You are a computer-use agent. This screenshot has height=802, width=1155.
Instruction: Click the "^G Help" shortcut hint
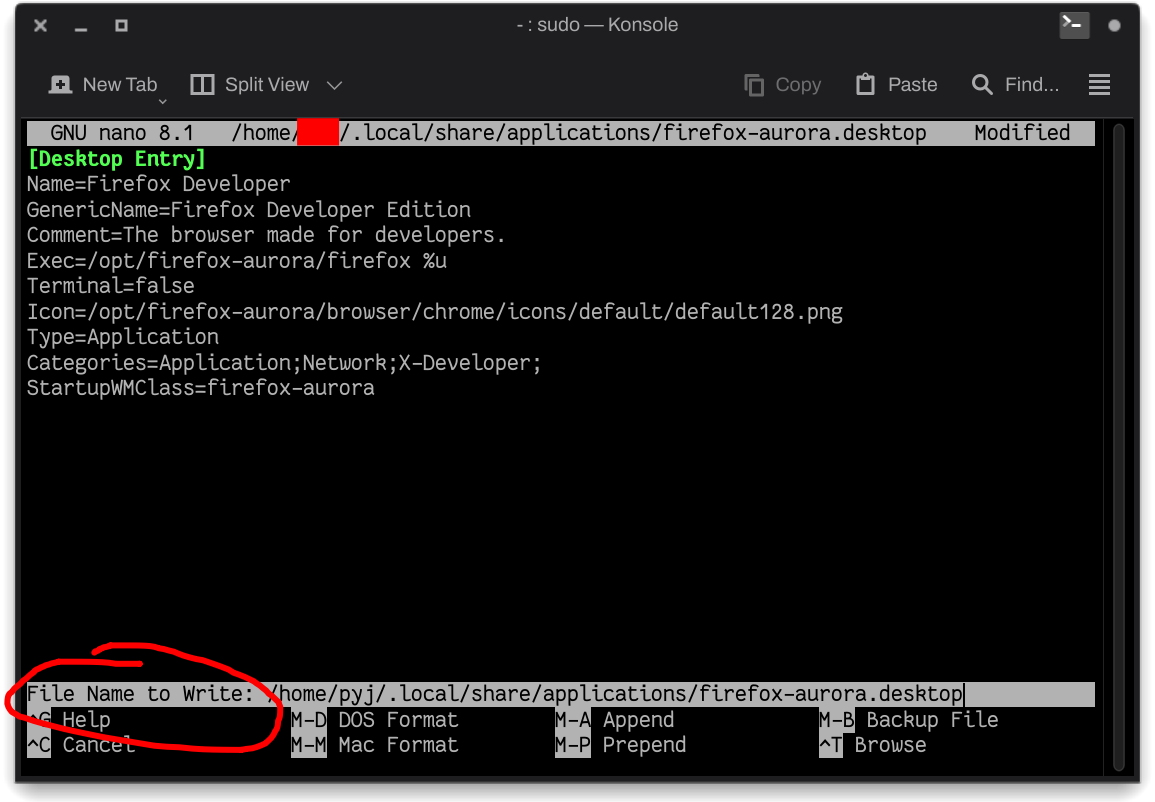[x=69, y=720]
